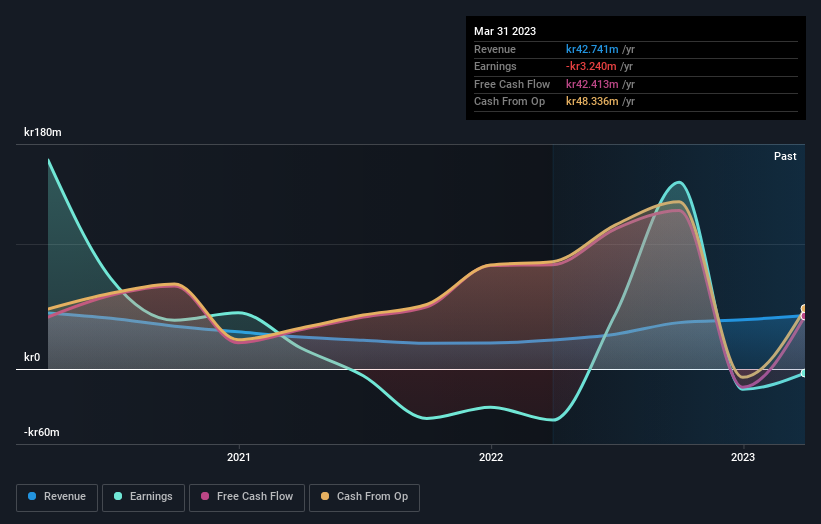Viewport: 821px width, 524px height.
Task: Click the teal Earnings end point marker
Action: pyautogui.click(x=804, y=373)
